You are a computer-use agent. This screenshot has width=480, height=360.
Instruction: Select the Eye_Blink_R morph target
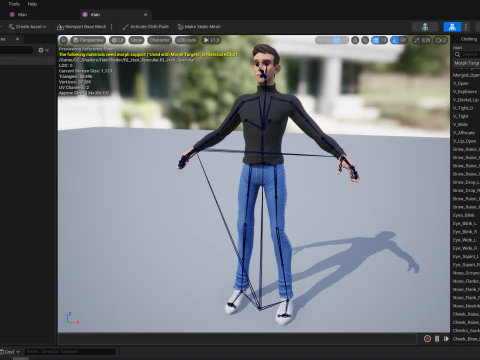tap(466, 232)
